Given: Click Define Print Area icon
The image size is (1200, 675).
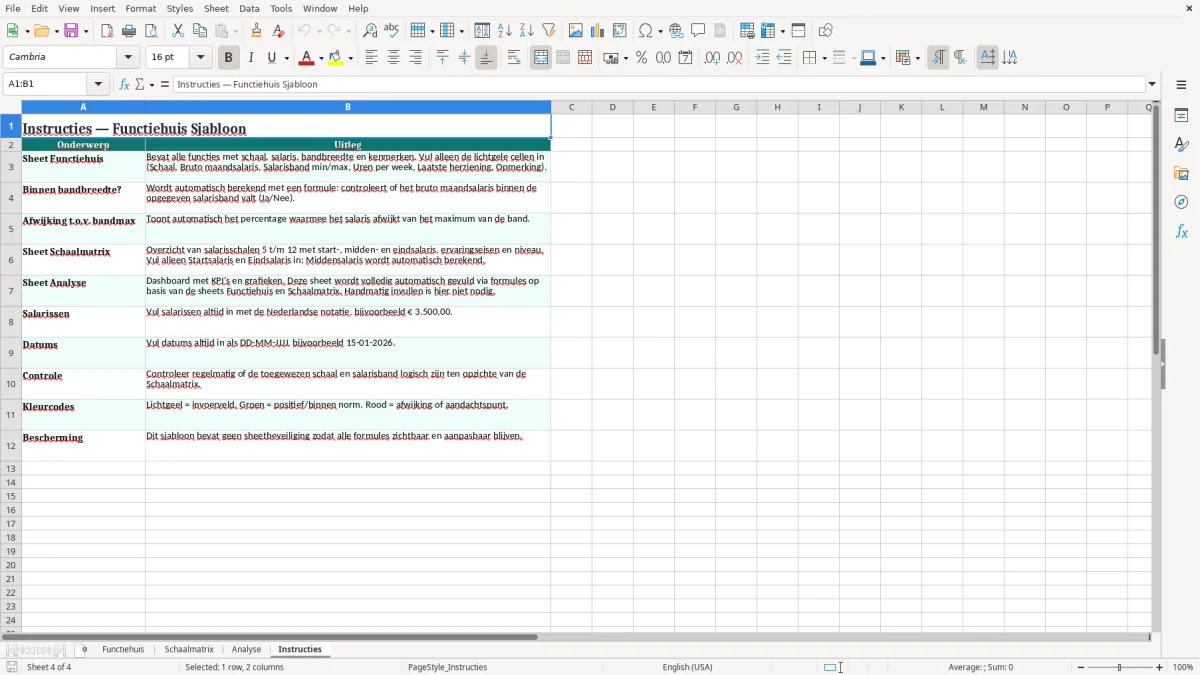Looking at the screenshot, I should (x=747, y=31).
